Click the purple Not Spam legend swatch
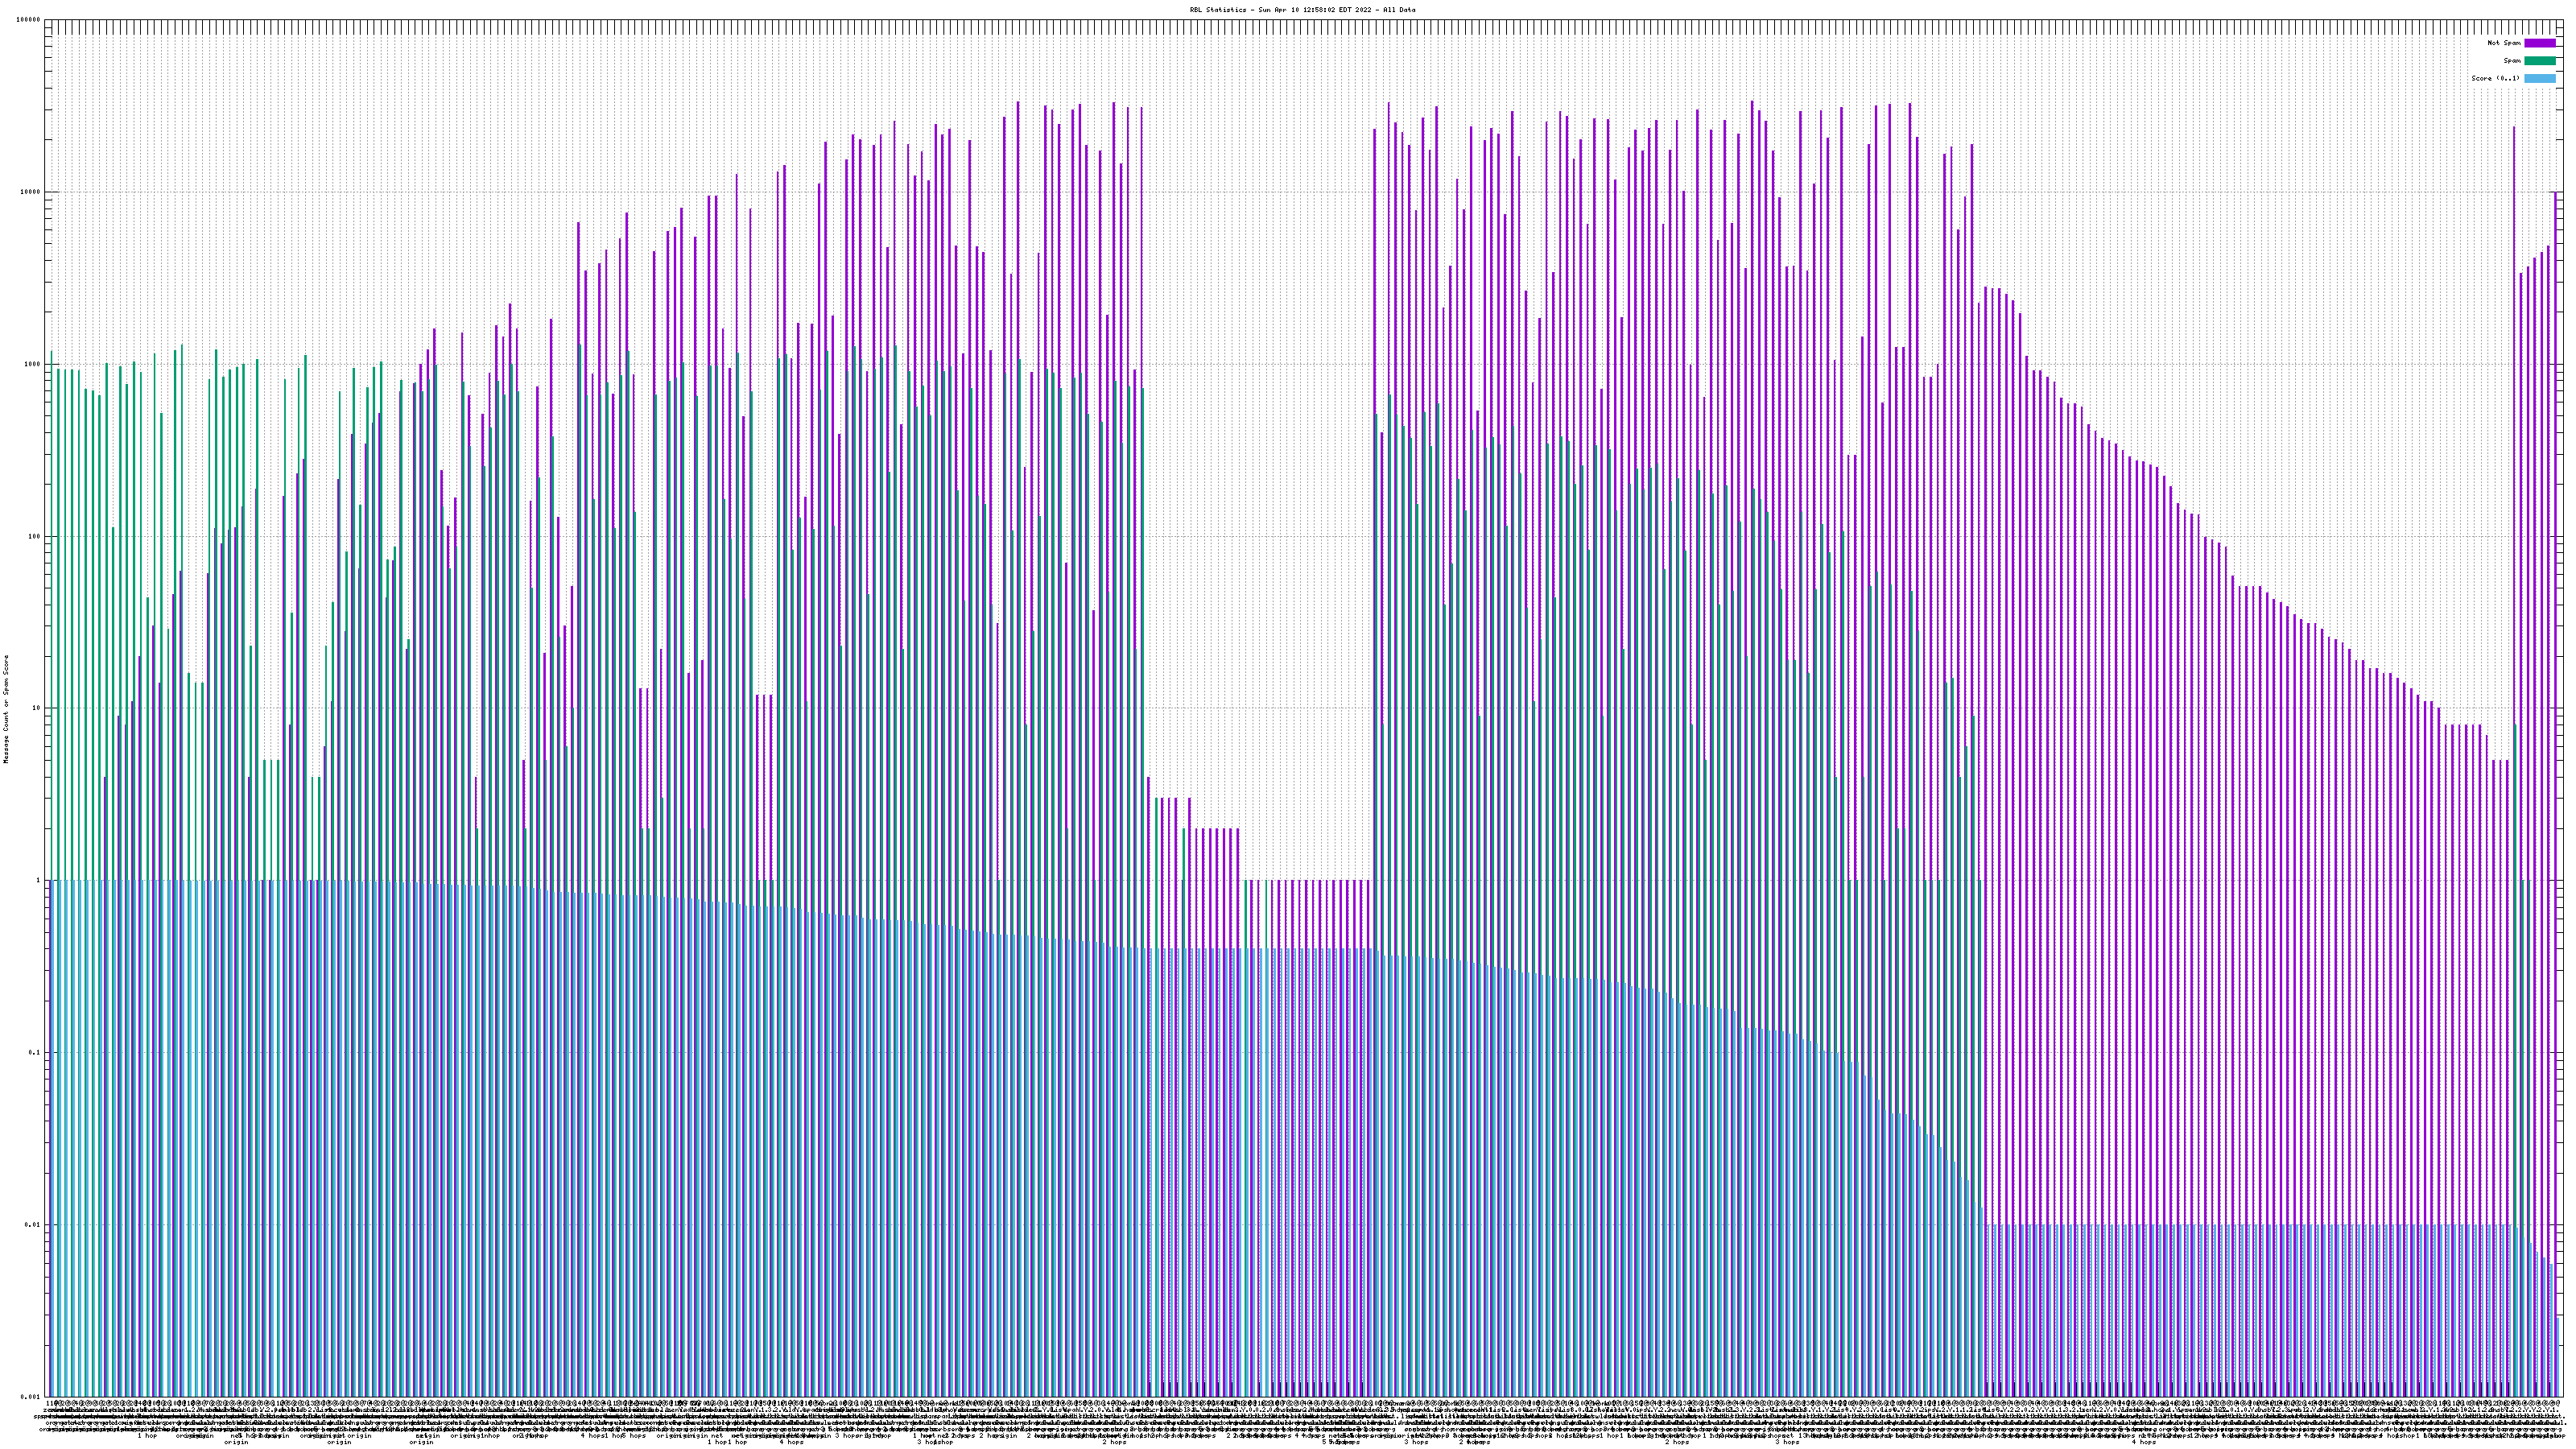 point(2539,43)
